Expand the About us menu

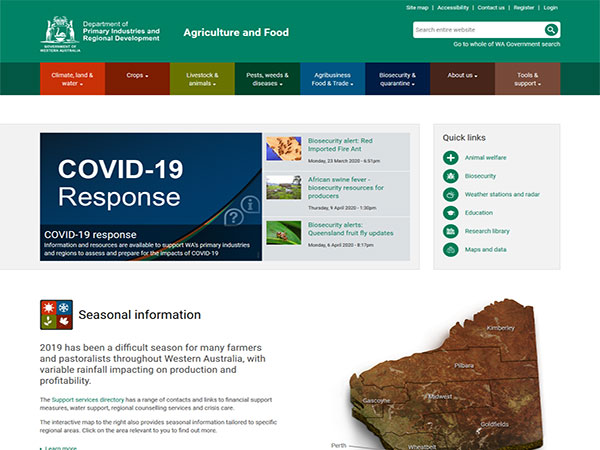pyautogui.click(x=462, y=79)
